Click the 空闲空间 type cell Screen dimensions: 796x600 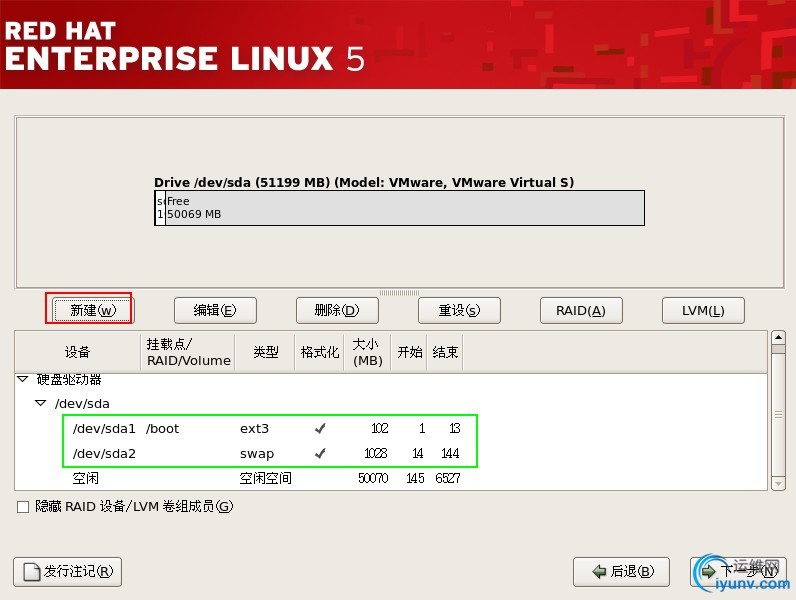(x=266, y=478)
